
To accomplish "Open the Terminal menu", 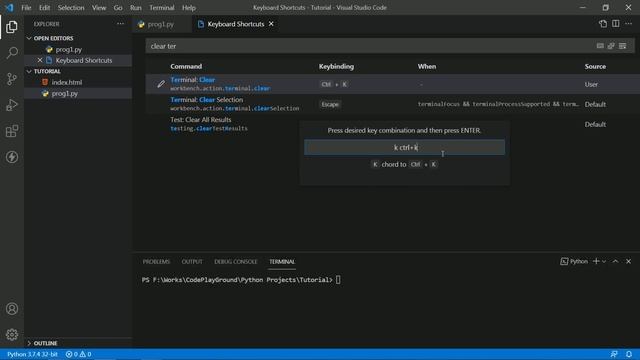I will pyautogui.click(x=162, y=7).
